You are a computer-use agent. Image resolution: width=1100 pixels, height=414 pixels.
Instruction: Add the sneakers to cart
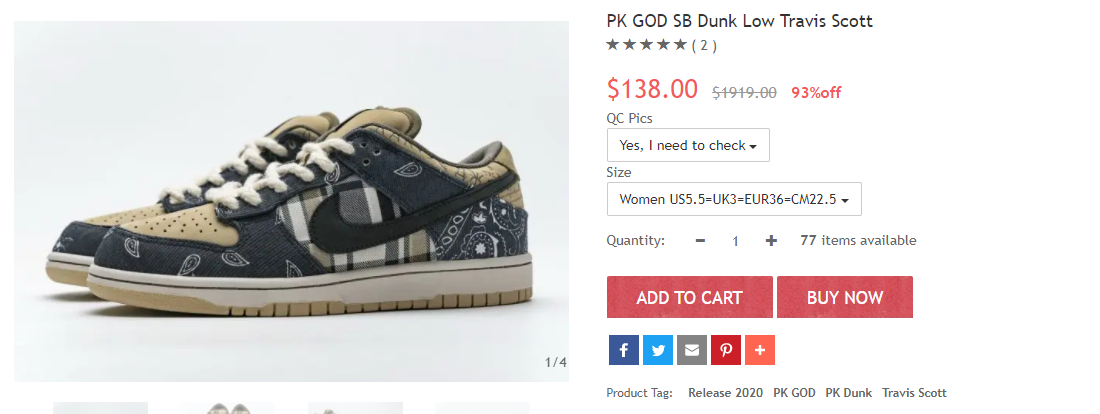click(x=690, y=297)
